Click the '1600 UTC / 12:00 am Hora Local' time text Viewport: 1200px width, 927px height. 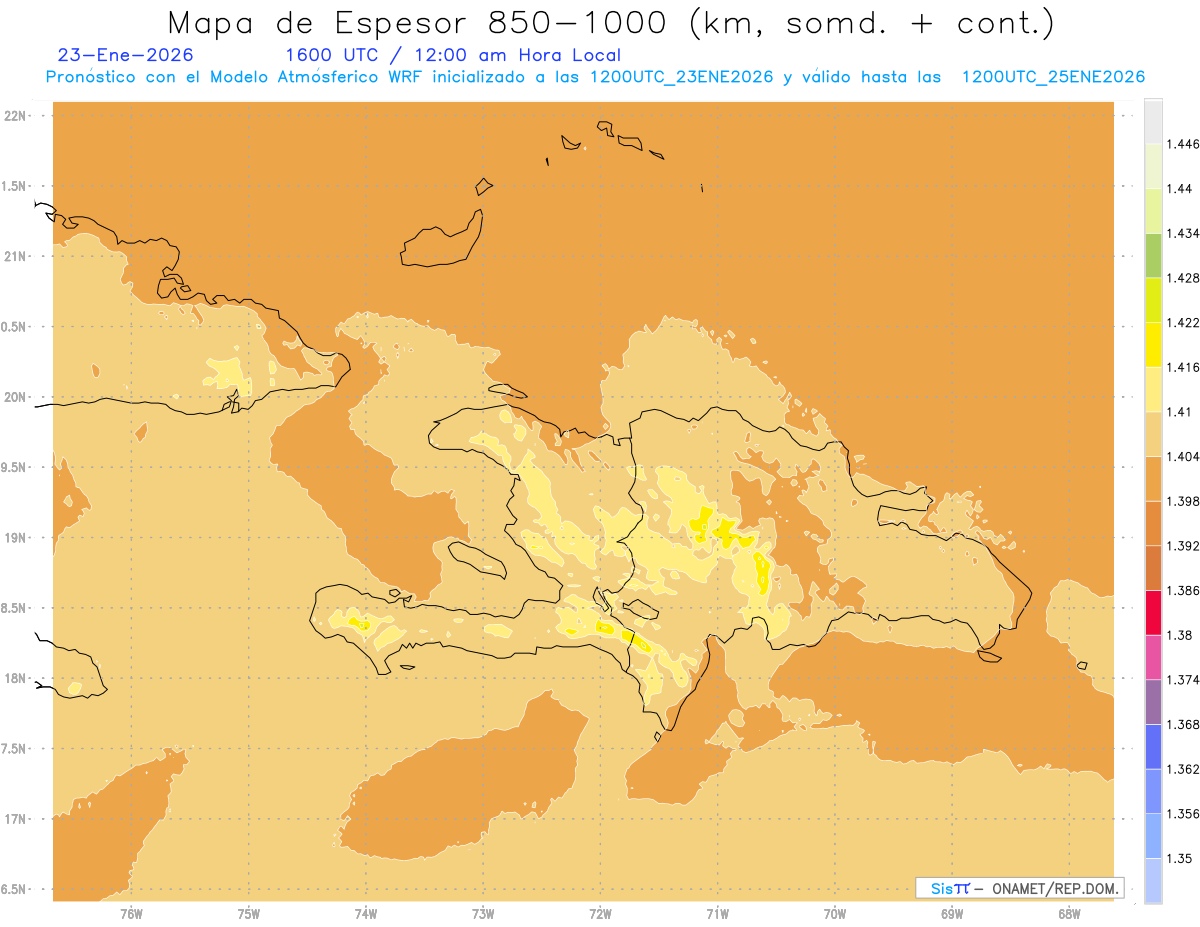(x=453, y=56)
